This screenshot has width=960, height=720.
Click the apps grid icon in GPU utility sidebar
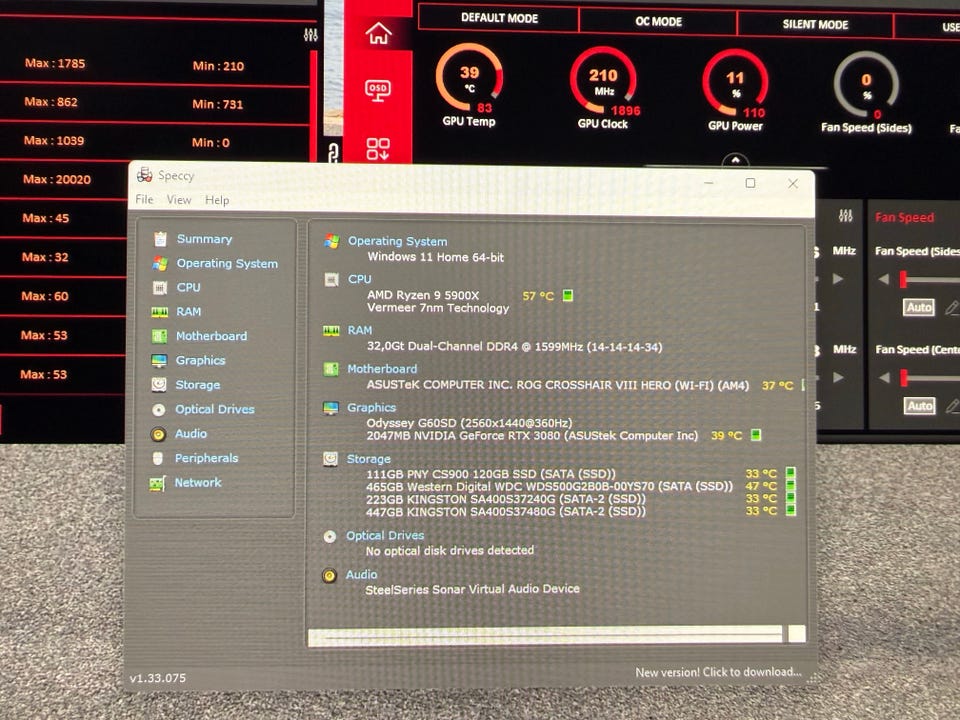click(378, 148)
